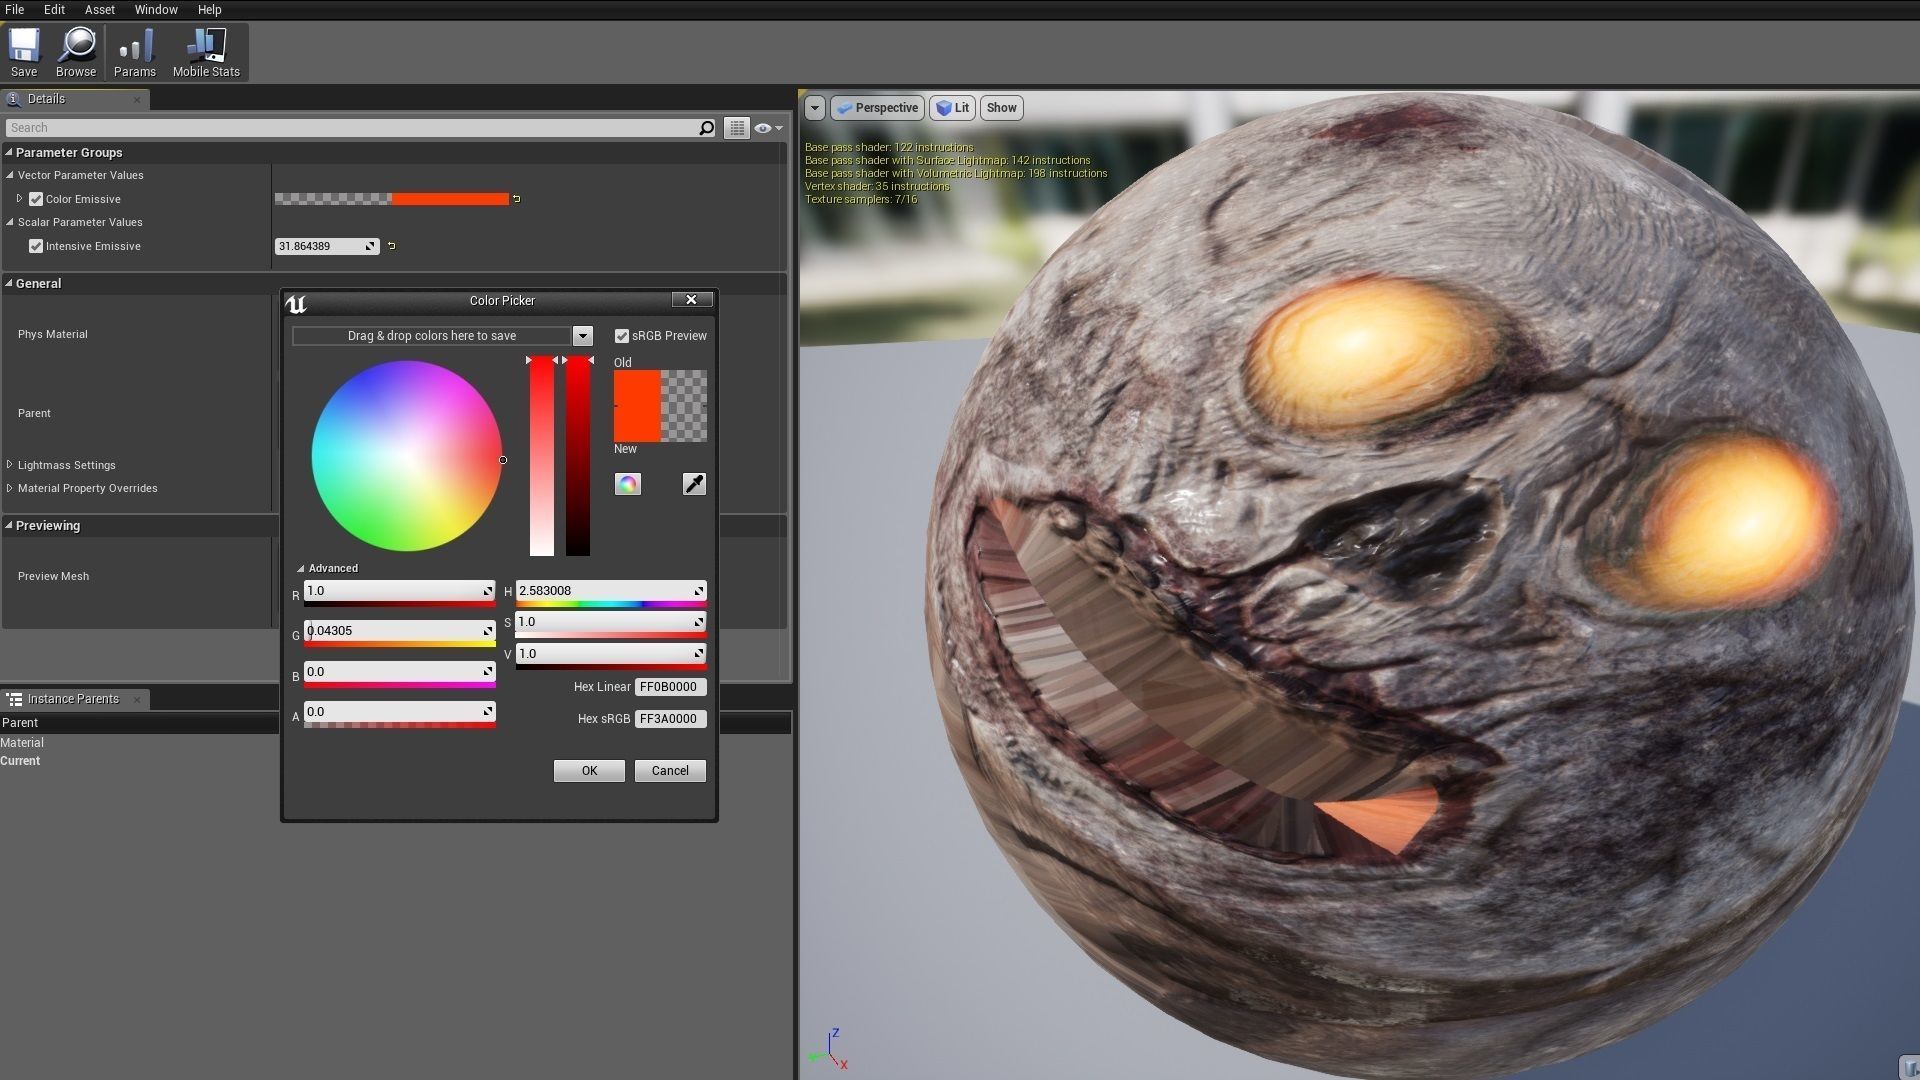Pick the eyedropper tool in Color Picker
Screen dimensions: 1920x1080
(x=694, y=484)
